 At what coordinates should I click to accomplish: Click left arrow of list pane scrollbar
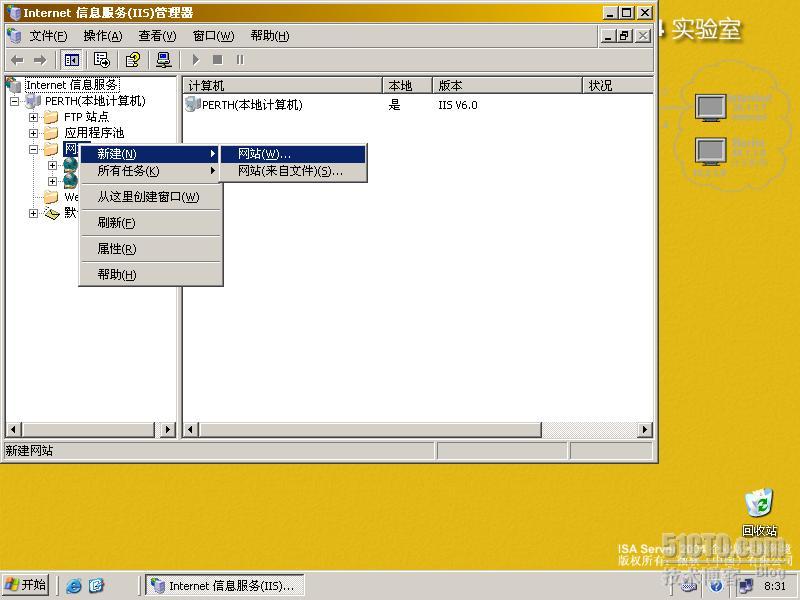(191, 430)
